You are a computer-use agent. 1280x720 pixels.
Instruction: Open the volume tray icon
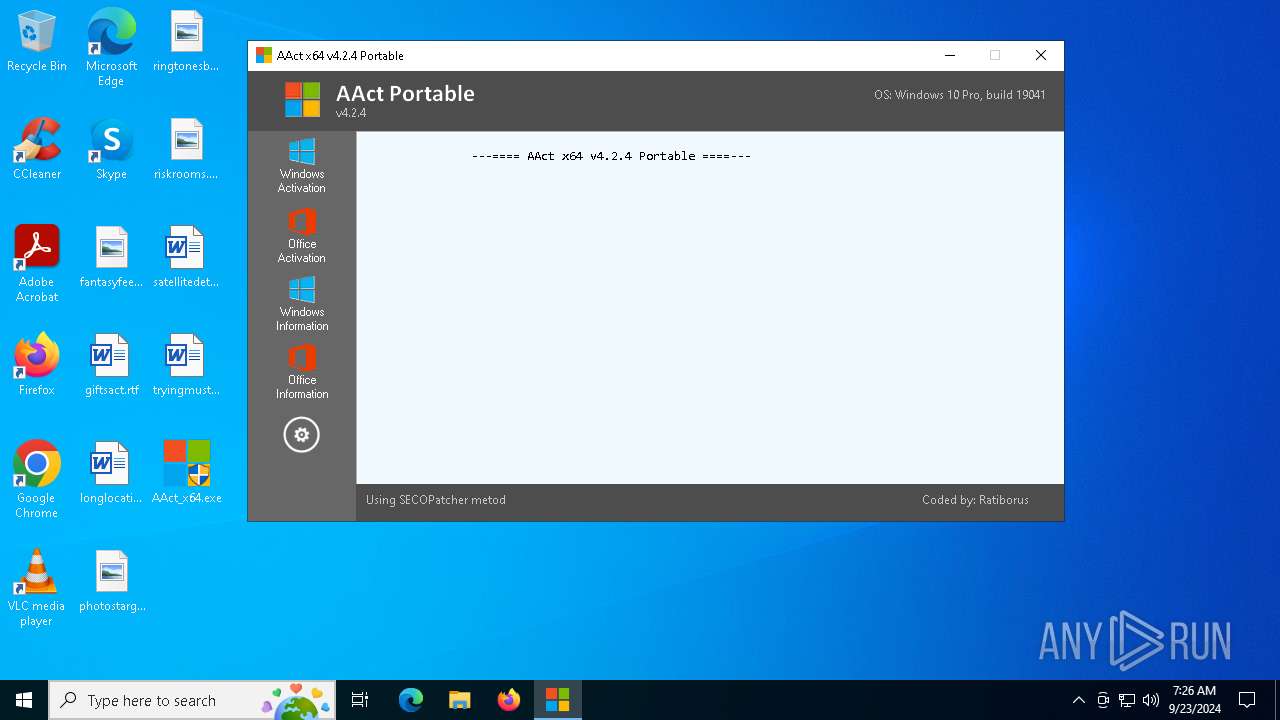[x=1151, y=700]
